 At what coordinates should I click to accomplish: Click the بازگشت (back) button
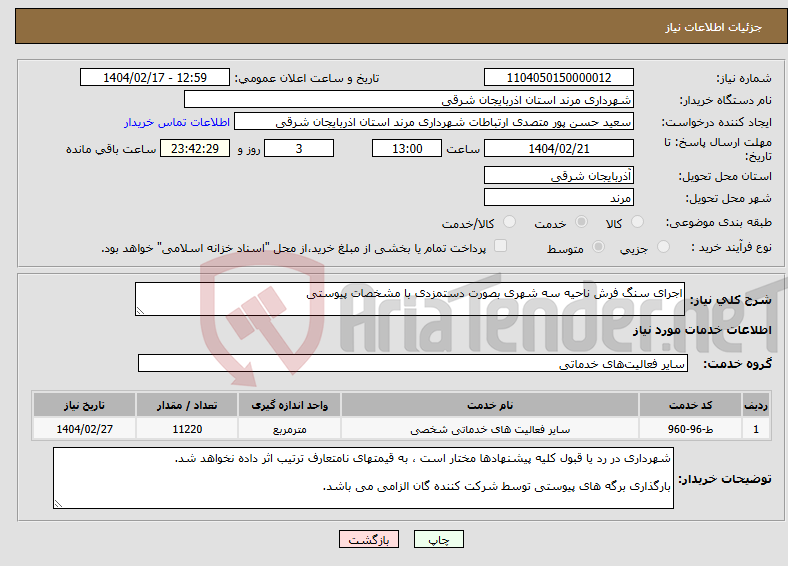(x=368, y=539)
